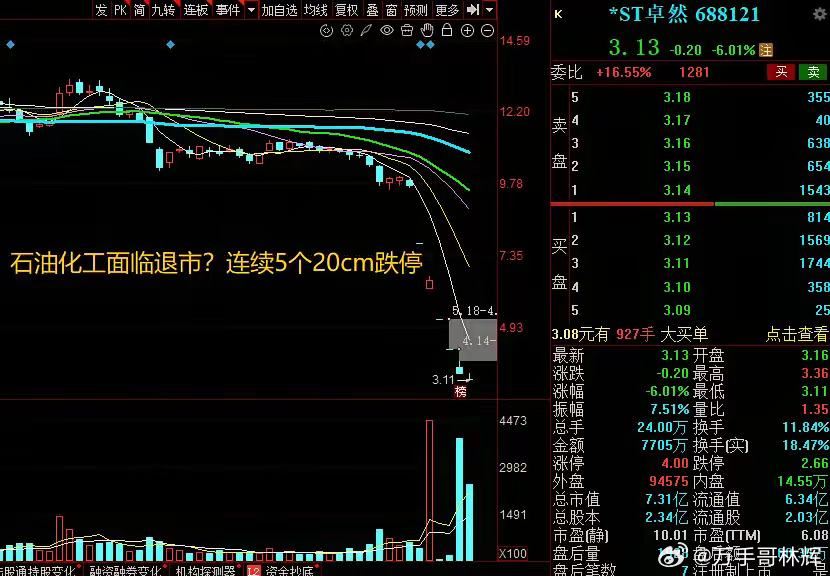The height and width of the screenshot is (576, 830).
Task: Click the 委比 +16.55% value
Action: click(624, 73)
